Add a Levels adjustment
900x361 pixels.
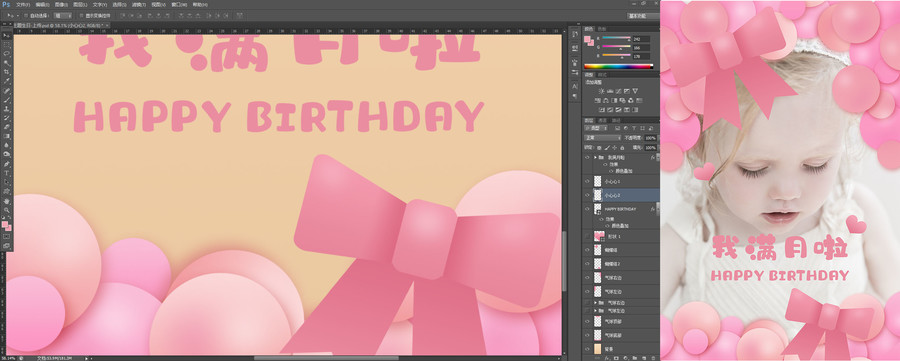(x=610, y=91)
